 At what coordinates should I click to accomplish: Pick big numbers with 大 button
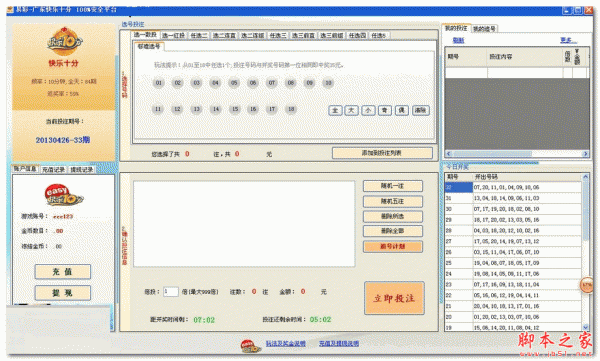[351, 110]
